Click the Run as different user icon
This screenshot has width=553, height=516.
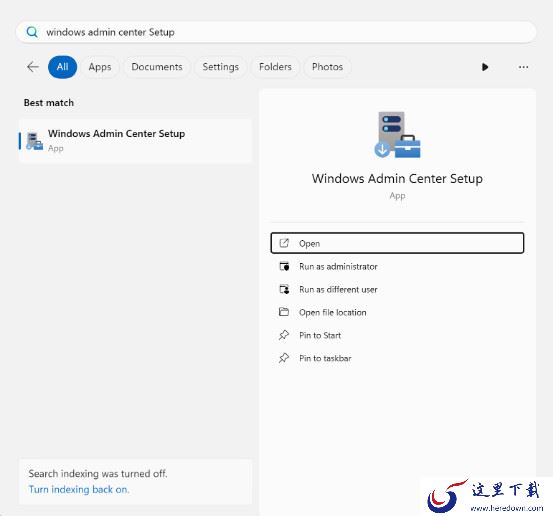pos(284,289)
